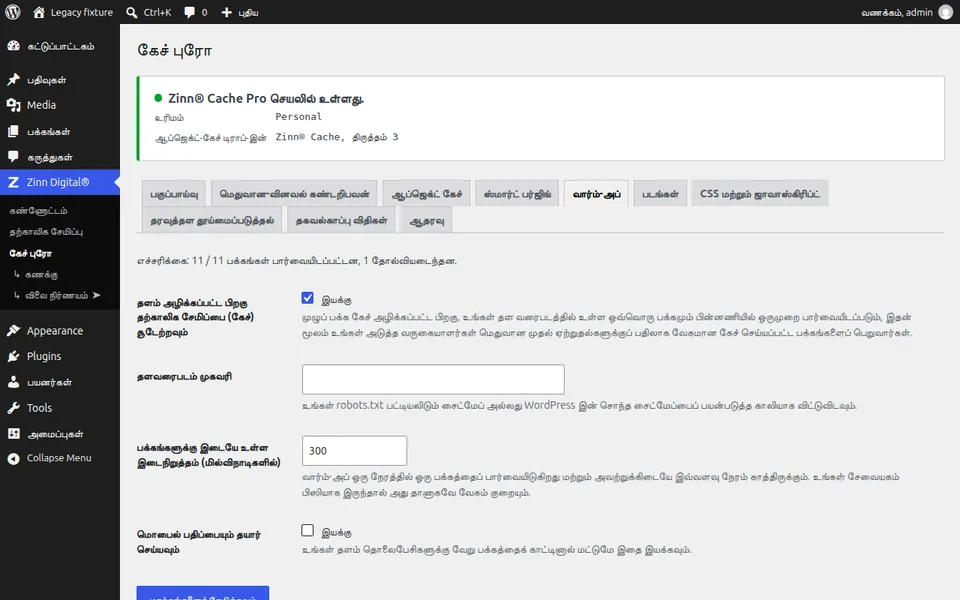
Task: Focus the delay field containing 300
Action: pos(354,451)
